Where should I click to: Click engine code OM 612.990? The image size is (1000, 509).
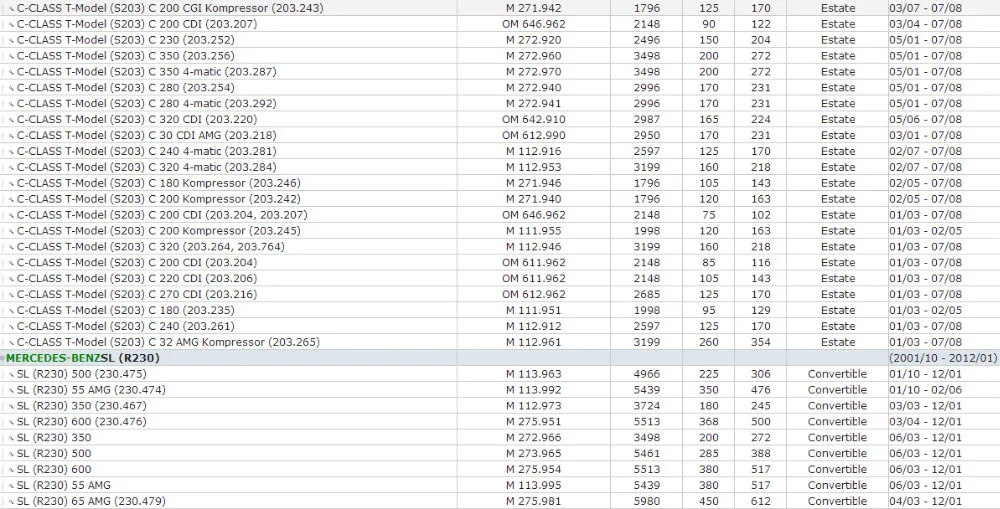(534, 135)
